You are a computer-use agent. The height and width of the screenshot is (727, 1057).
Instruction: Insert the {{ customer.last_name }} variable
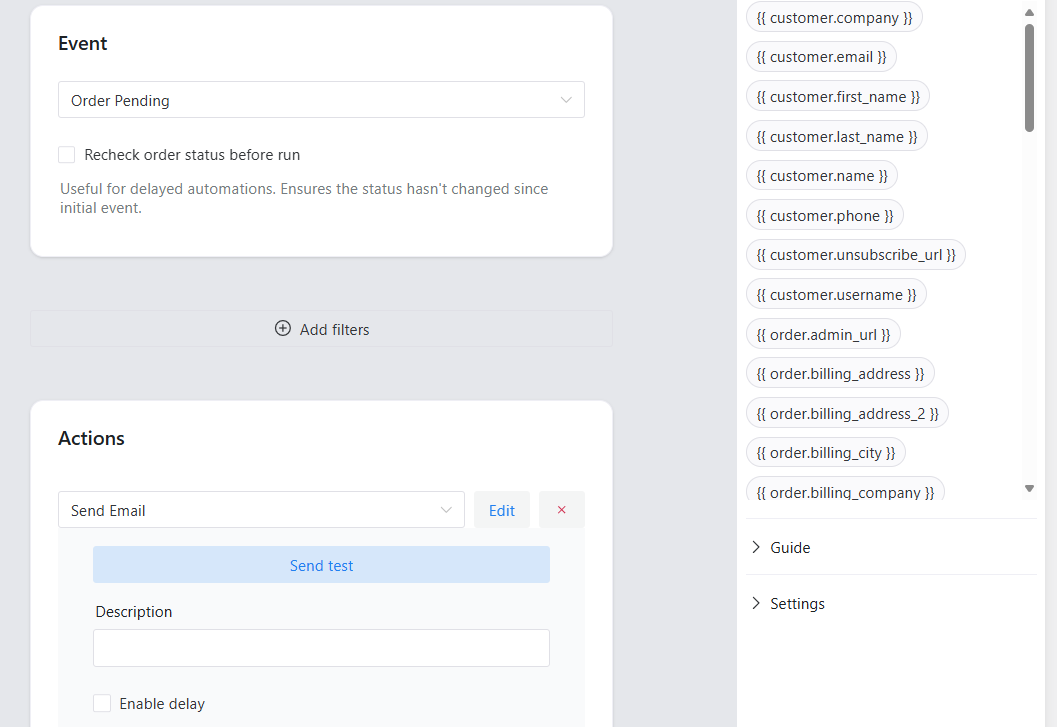tap(837, 136)
